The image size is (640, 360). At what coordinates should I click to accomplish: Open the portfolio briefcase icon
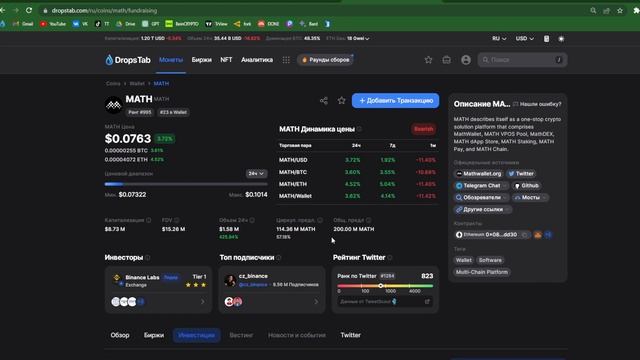pos(447,60)
